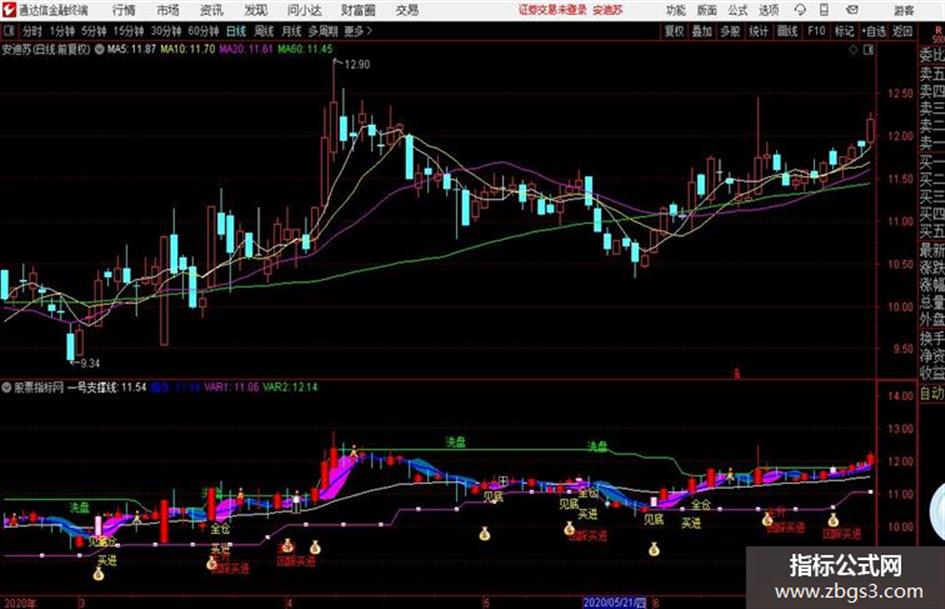Click the 多股 multi-stock button
945x609 pixels.
730,31
